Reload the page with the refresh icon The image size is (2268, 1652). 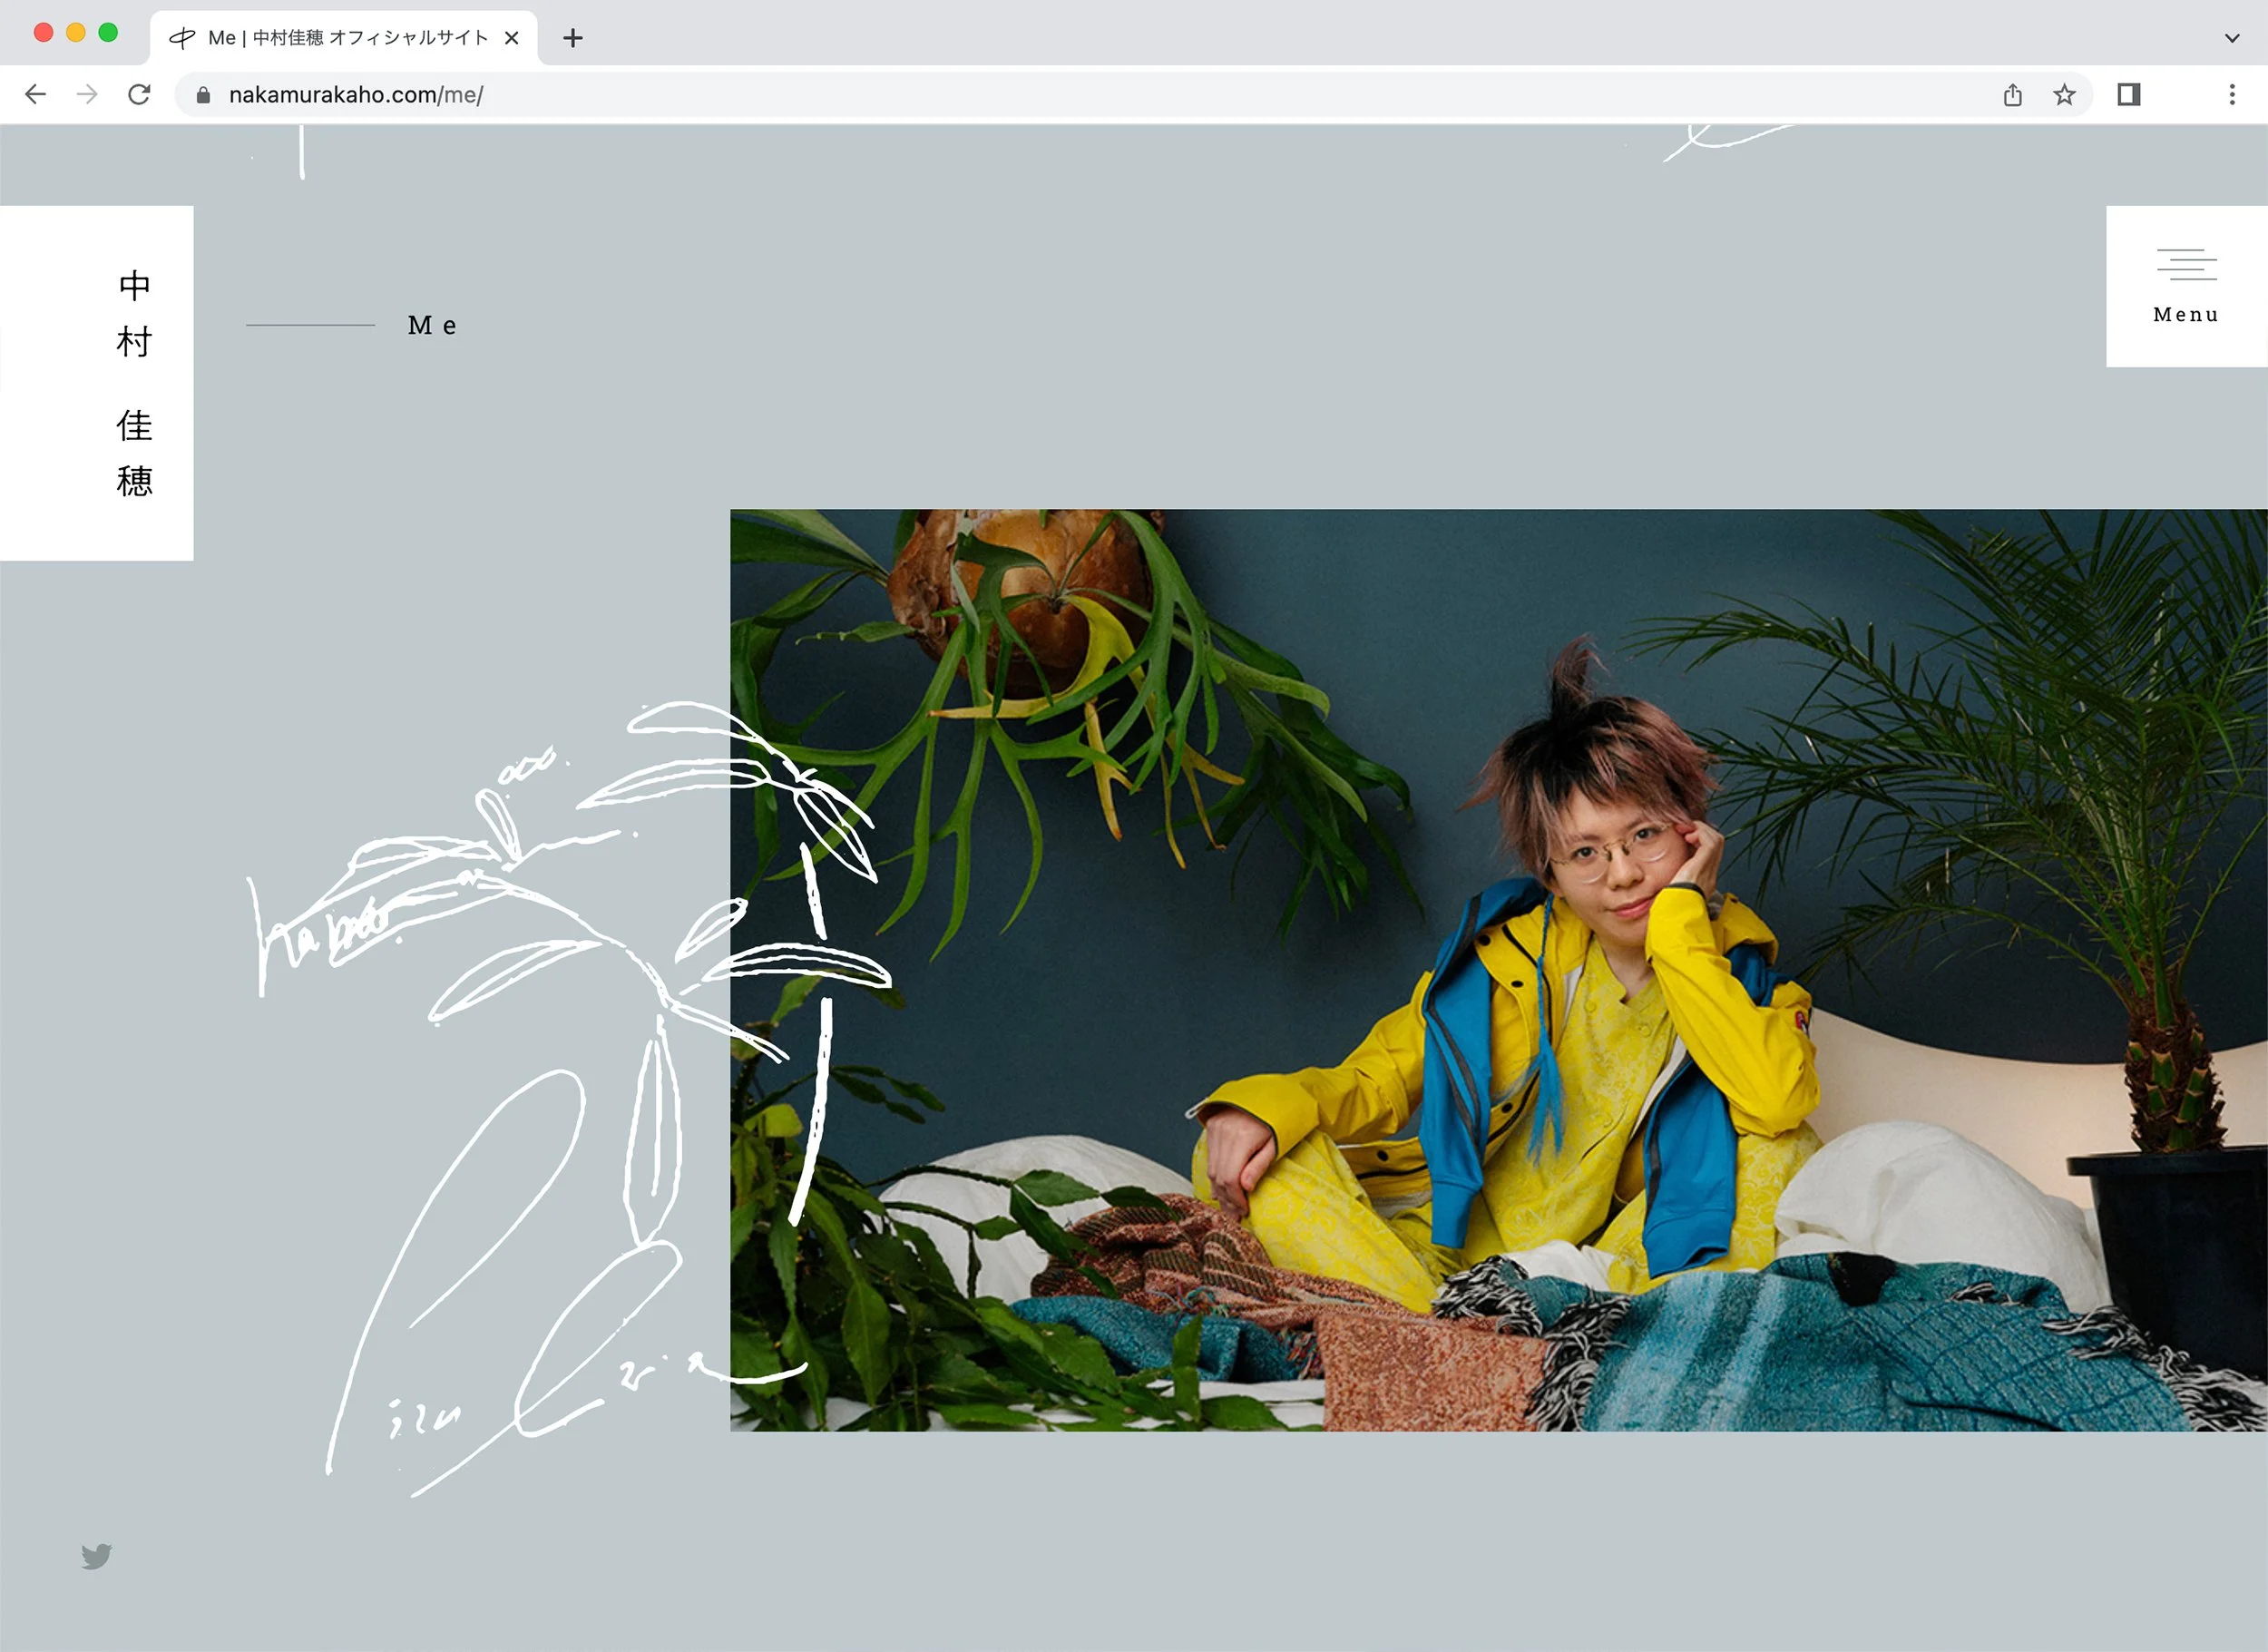click(139, 94)
